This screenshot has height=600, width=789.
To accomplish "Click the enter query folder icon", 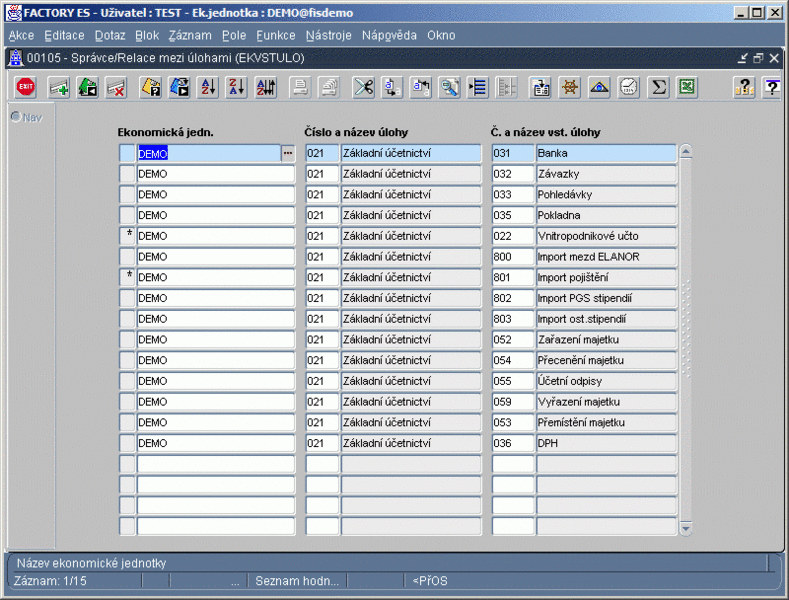I will click(151, 88).
